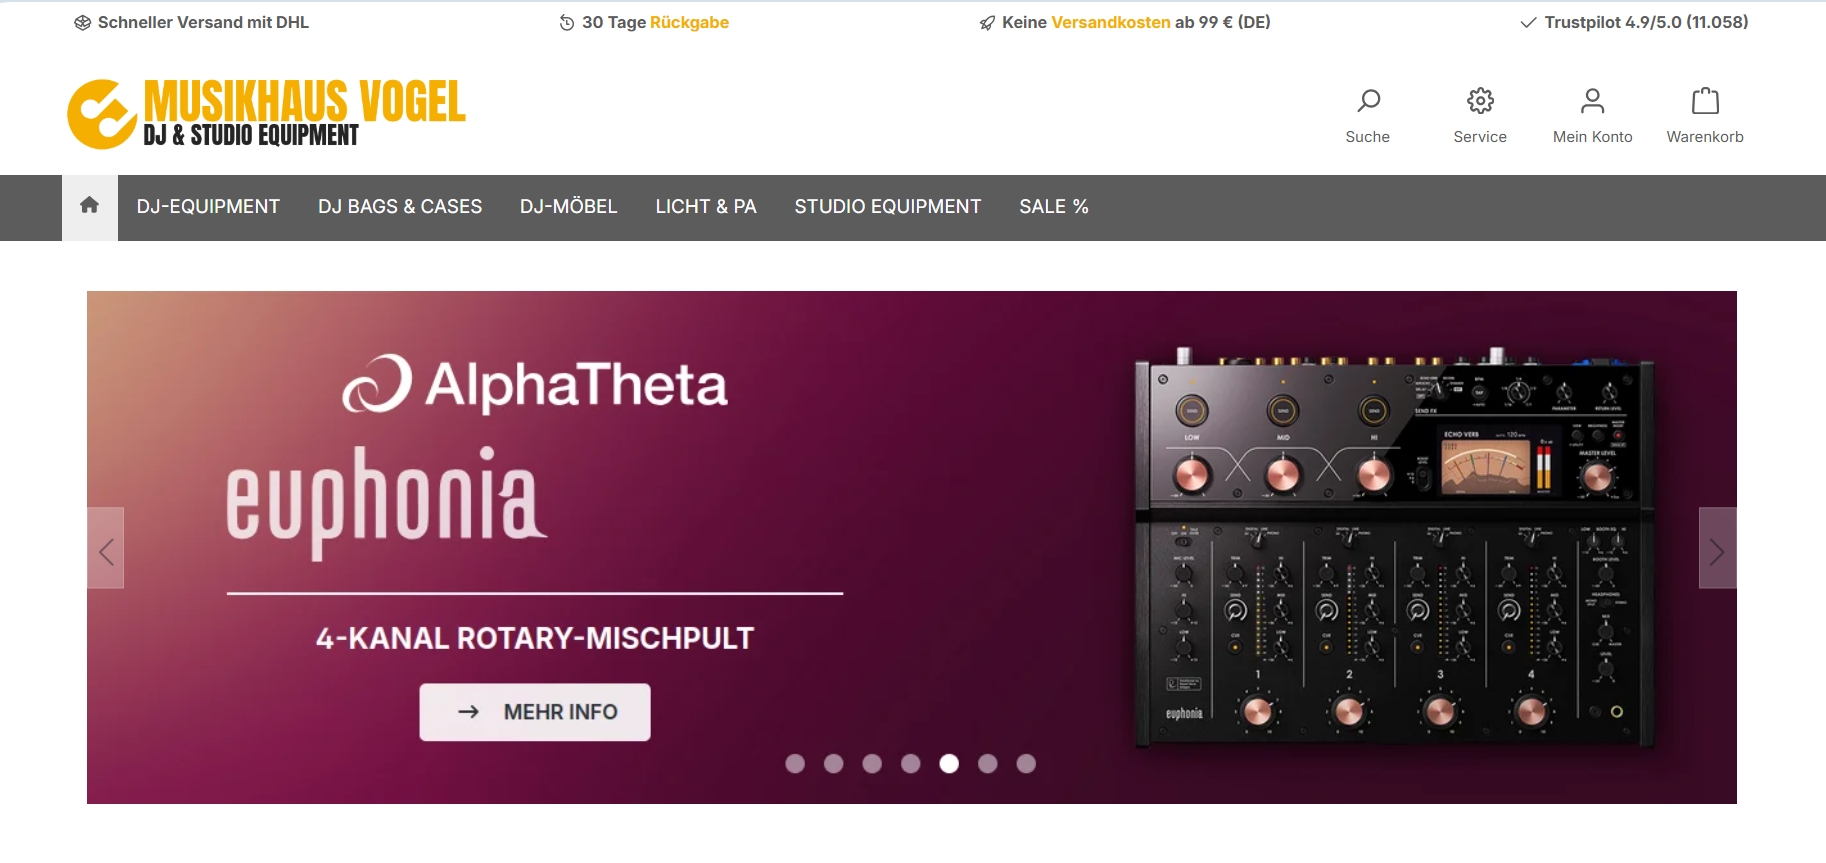Screen dimensions: 1826x863
Task: Follow the Rückgabe link
Action: click(x=689, y=22)
